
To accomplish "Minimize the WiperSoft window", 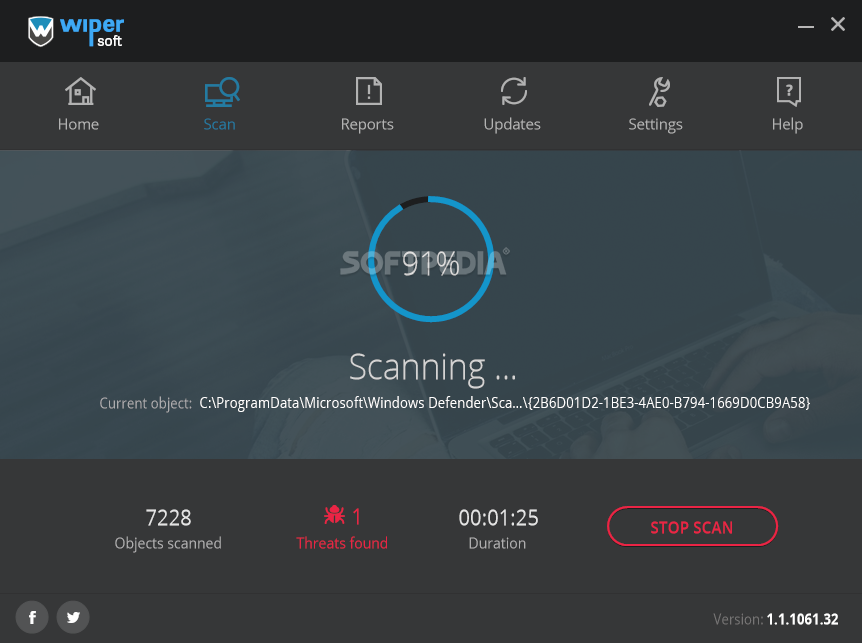I will (806, 26).
